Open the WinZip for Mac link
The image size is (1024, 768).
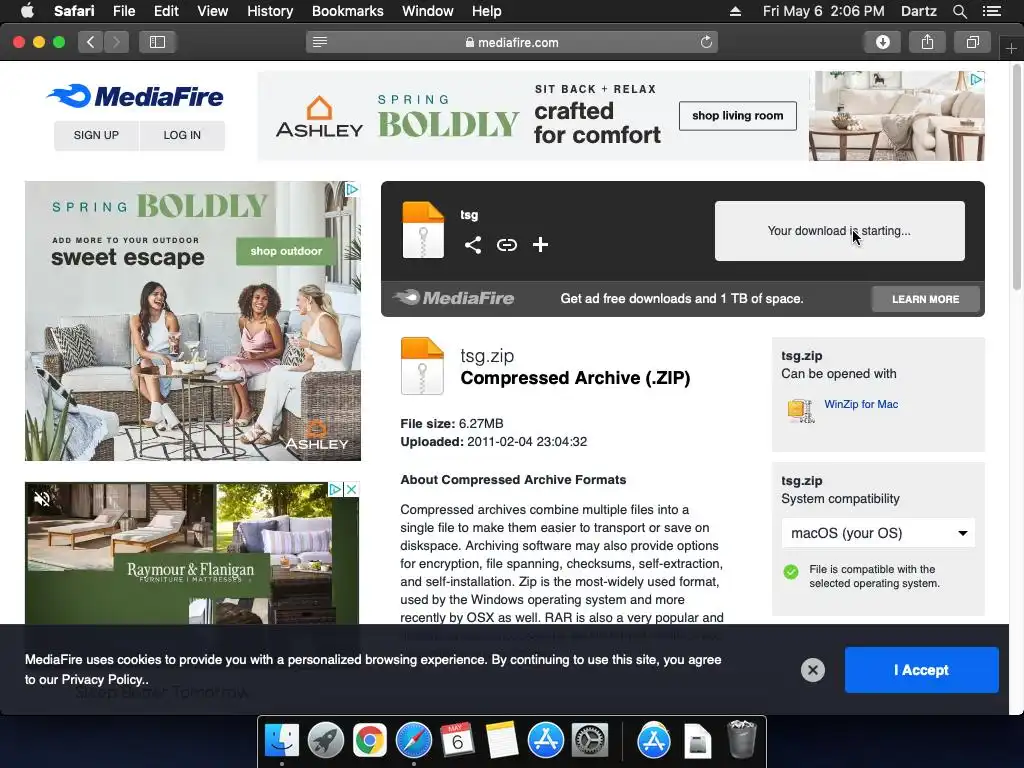tap(861, 404)
